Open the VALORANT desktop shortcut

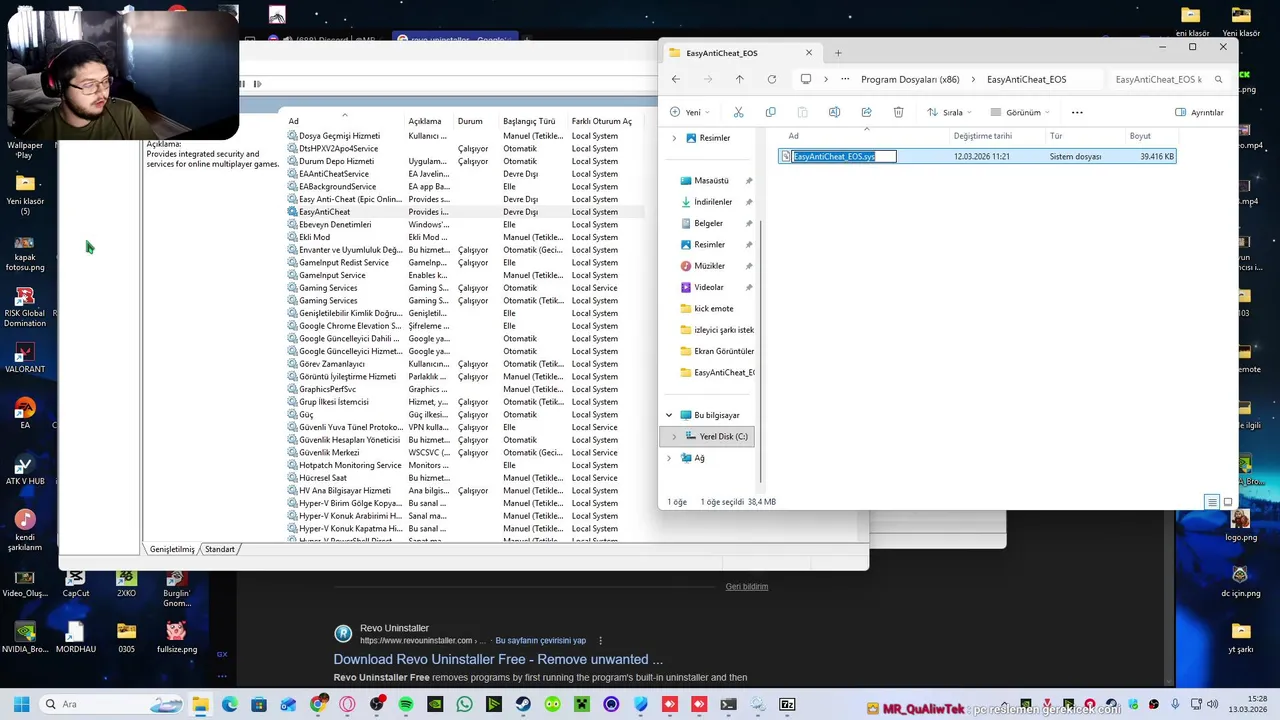click(x=25, y=358)
